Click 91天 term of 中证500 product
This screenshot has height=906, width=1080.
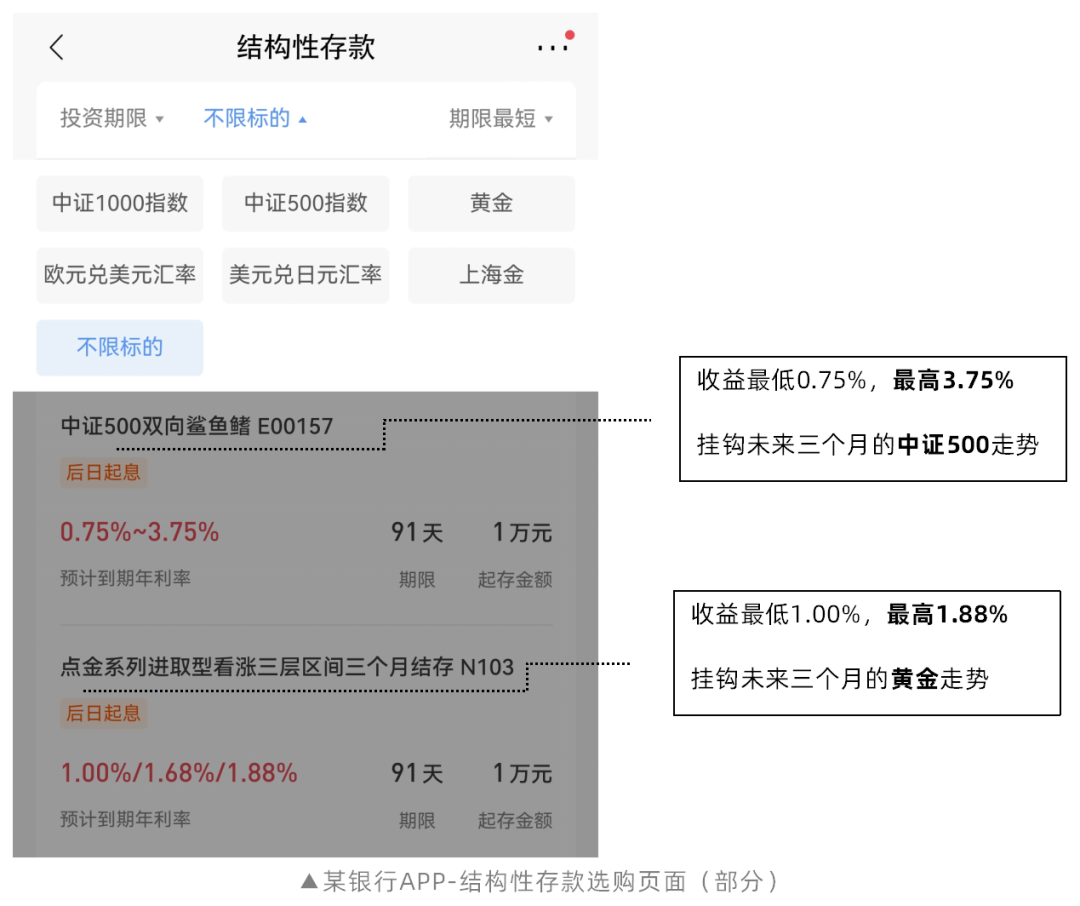pyautogui.click(x=417, y=532)
